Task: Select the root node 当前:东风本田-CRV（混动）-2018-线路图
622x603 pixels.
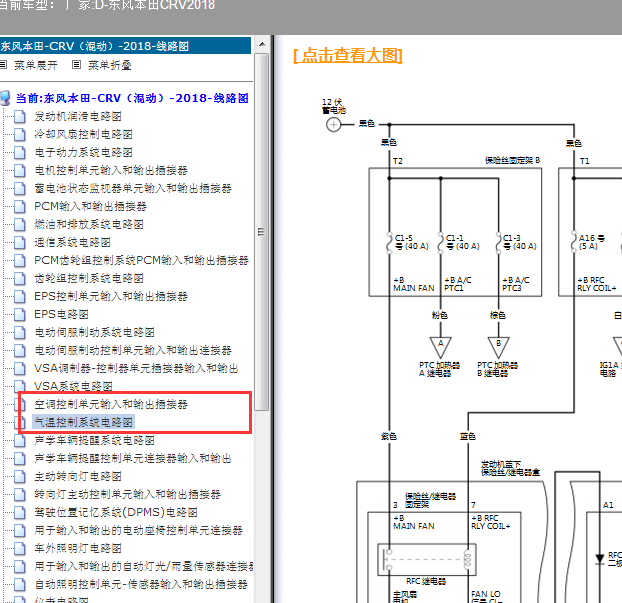Action: point(132,98)
